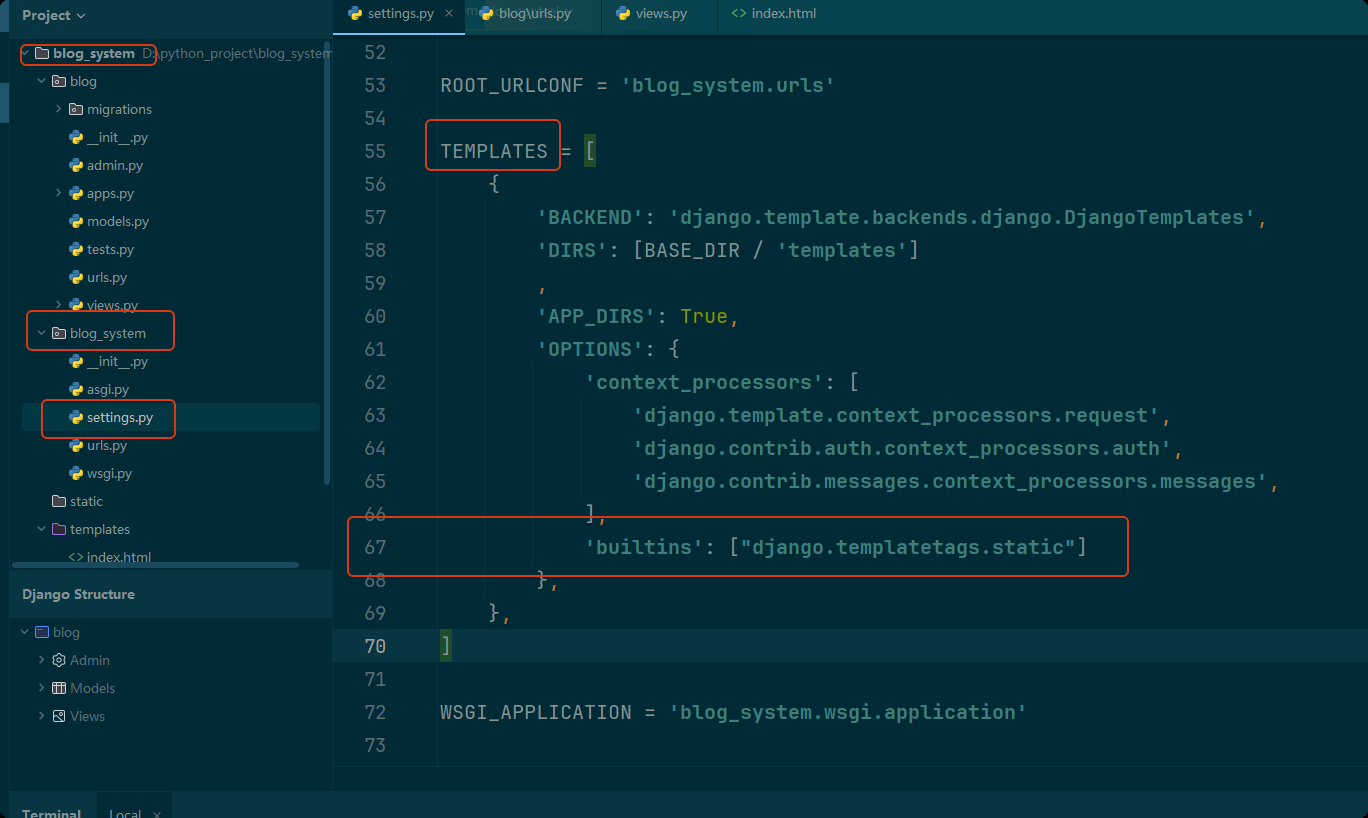Switch to the views.py editor tab
Viewport: 1368px width, 818px height.
click(x=661, y=14)
